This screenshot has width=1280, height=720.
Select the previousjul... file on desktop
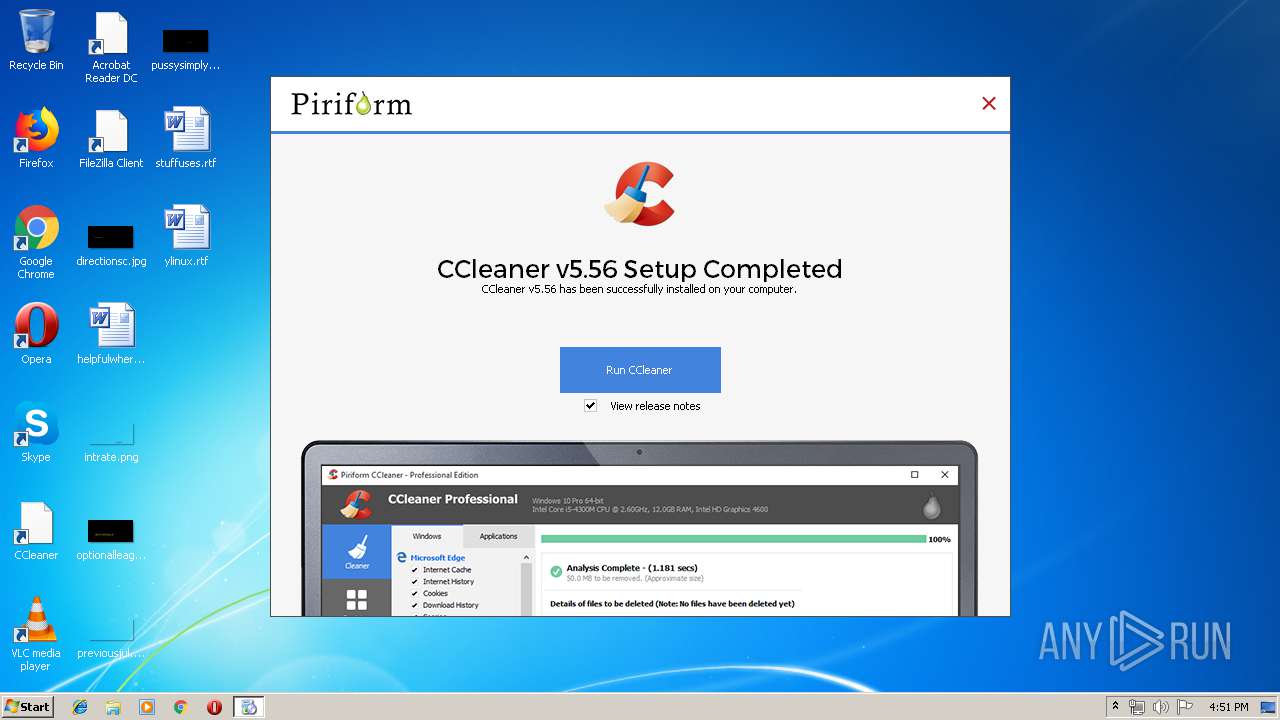click(111, 636)
